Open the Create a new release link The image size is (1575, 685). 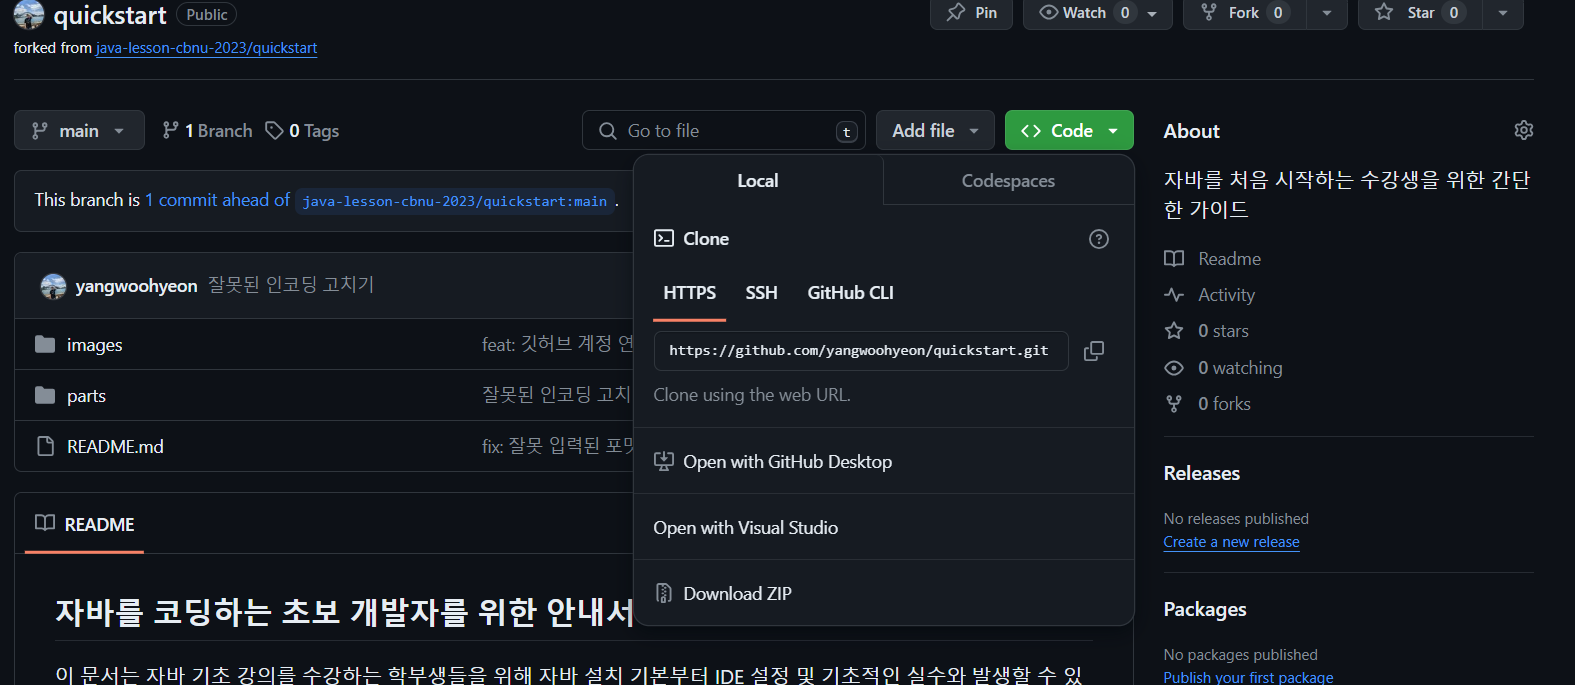click(x=1231, y=542)
